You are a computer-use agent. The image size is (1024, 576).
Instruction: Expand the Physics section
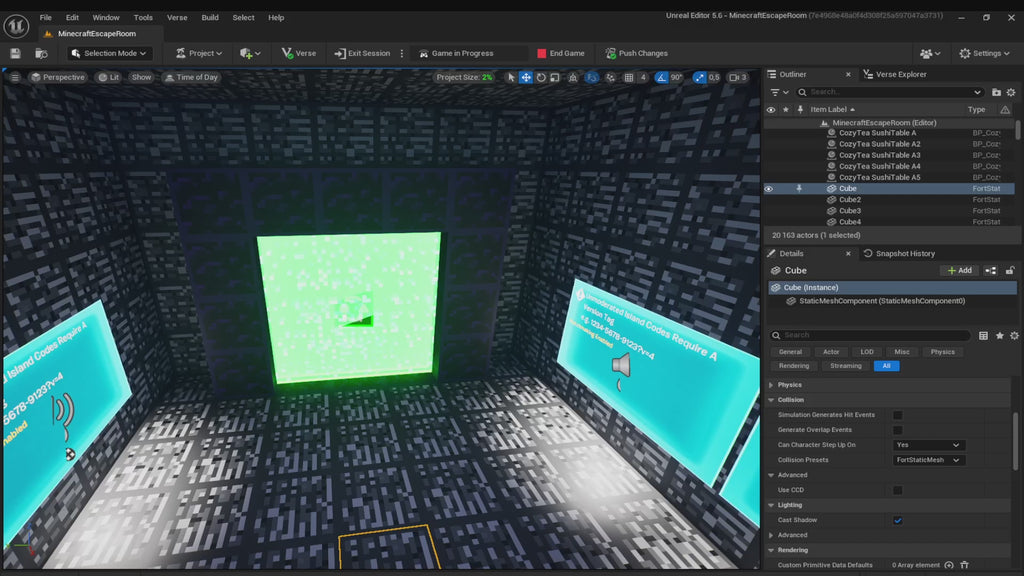click(771, 385)
